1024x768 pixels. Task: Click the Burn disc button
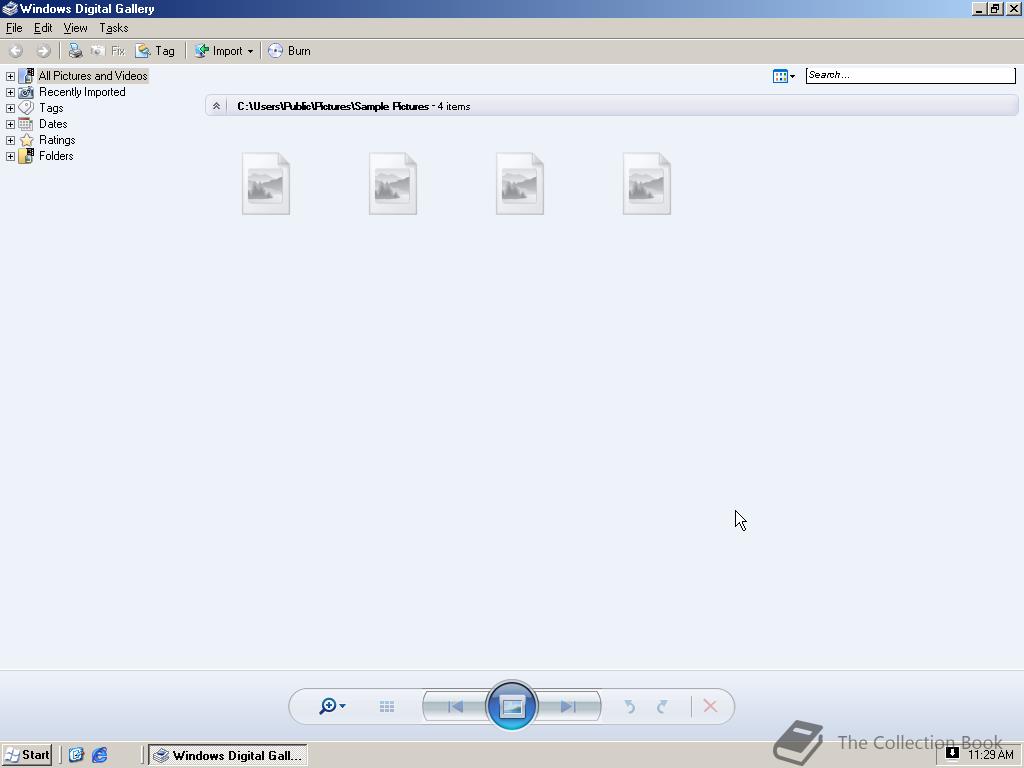(289, 51)
